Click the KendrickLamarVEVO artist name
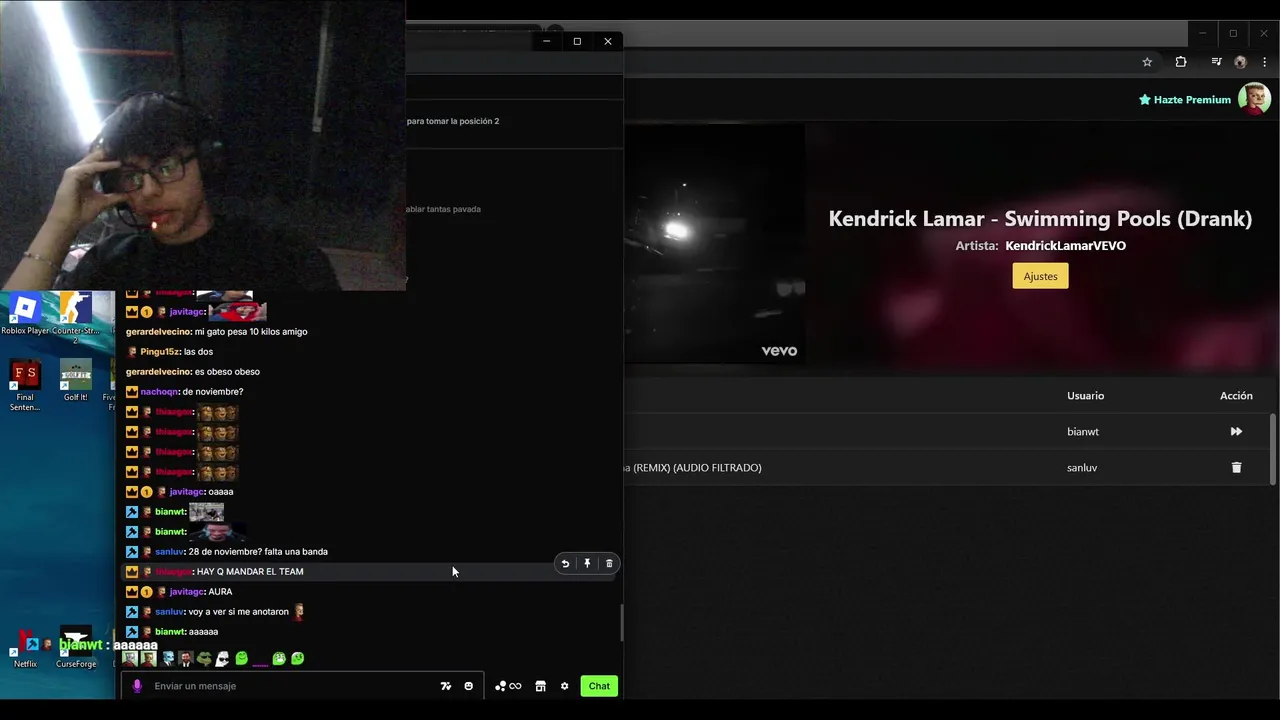The width and height of the screenshot is (1280, 720). [1065, 246]
